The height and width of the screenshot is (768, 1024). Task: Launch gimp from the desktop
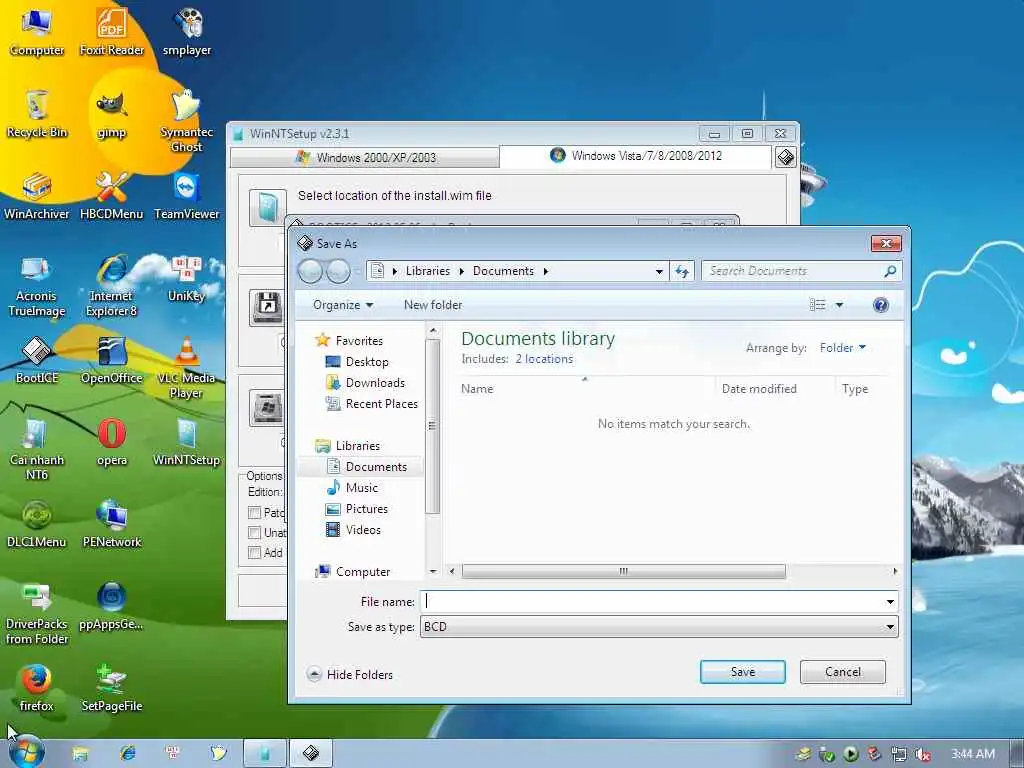tap(112, 114)
